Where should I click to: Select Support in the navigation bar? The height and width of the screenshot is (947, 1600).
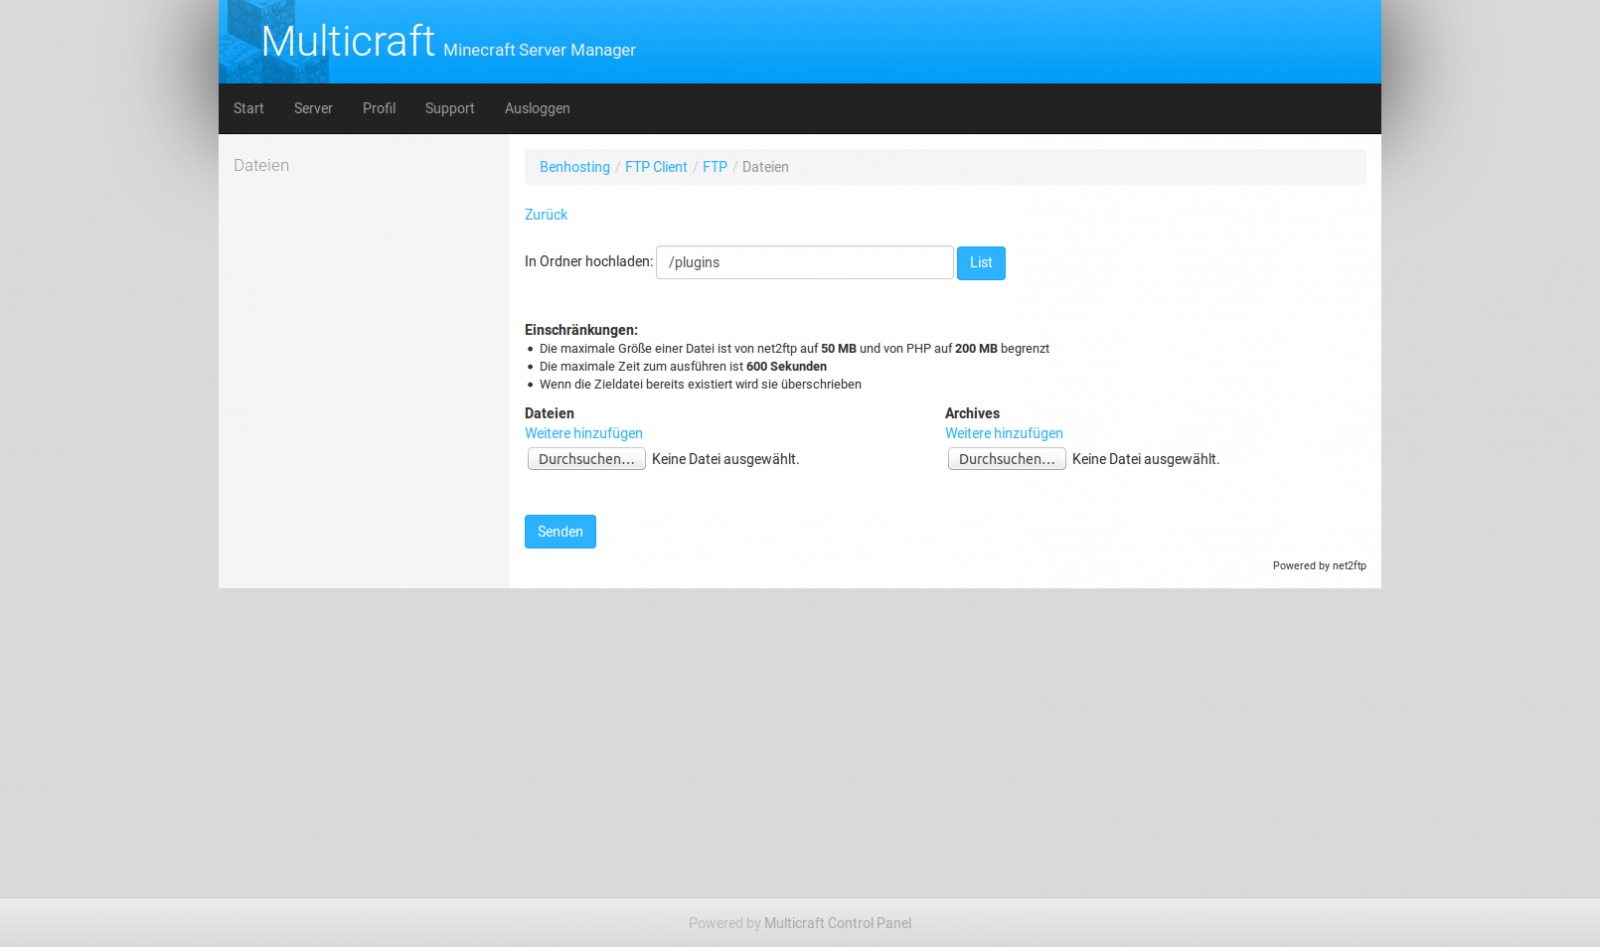pos(449,108)
